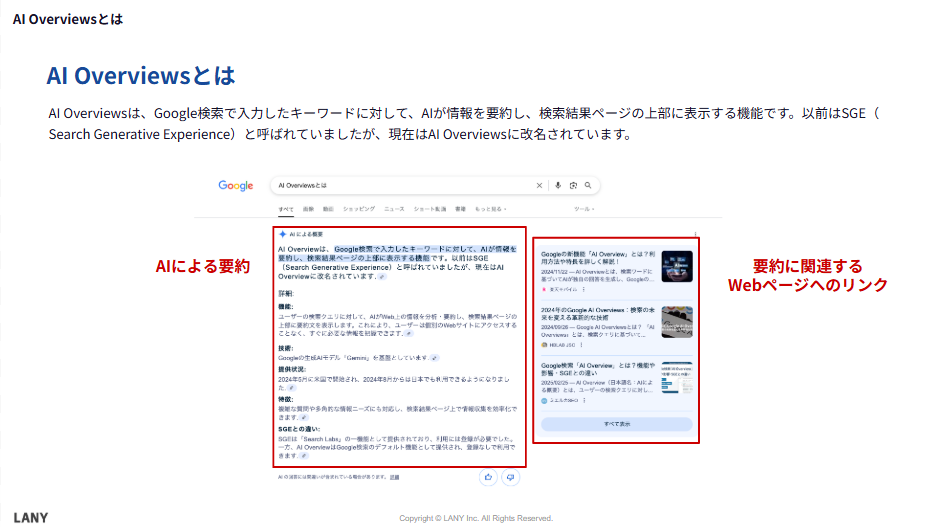Switch to the ニュース search tab
945x527 pixels.
[x=394, y=209]
